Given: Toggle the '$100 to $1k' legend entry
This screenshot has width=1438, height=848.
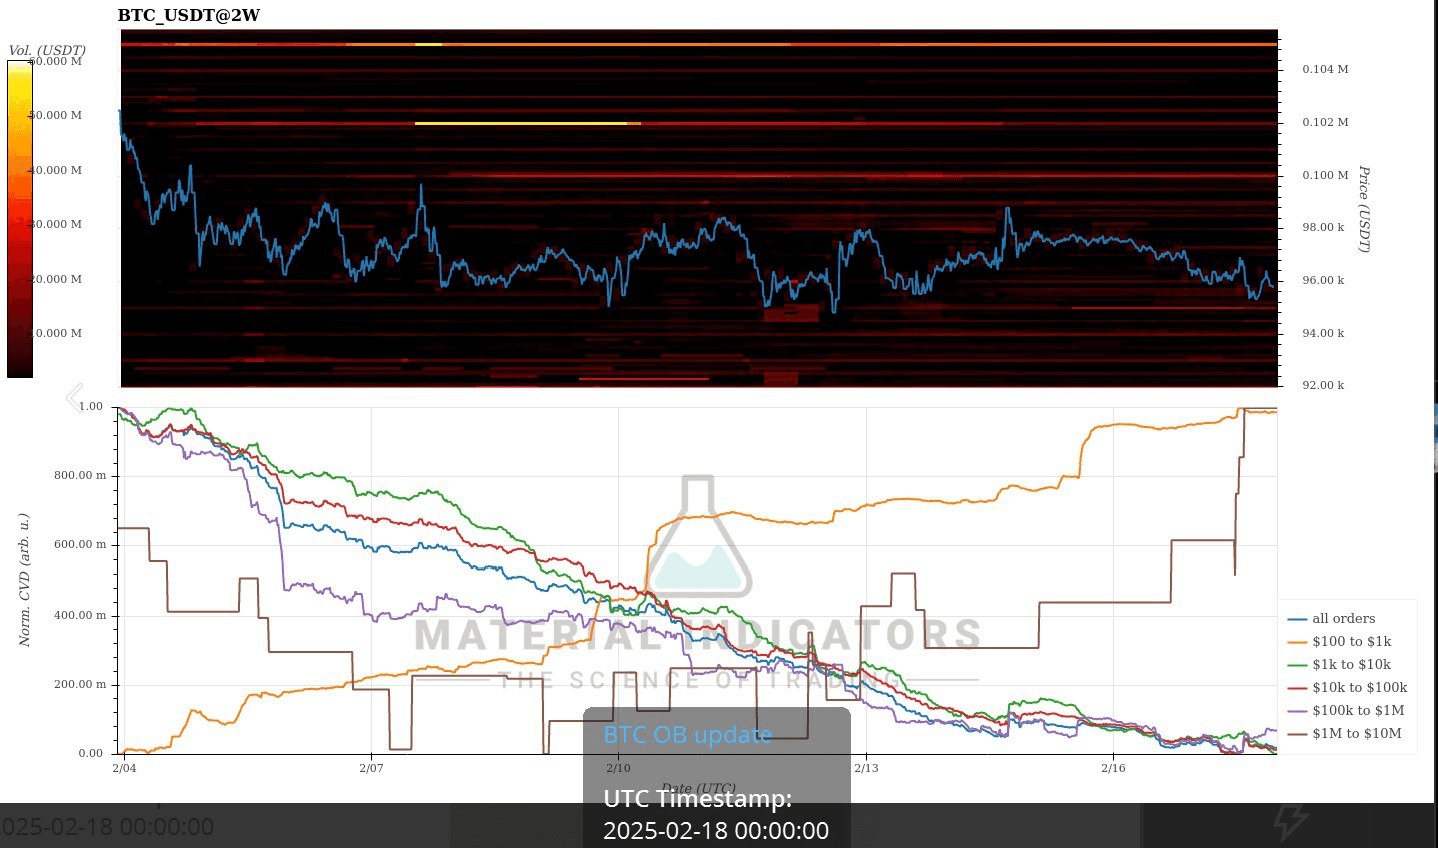Looking at the screenshot, I should coord(1339,642).
